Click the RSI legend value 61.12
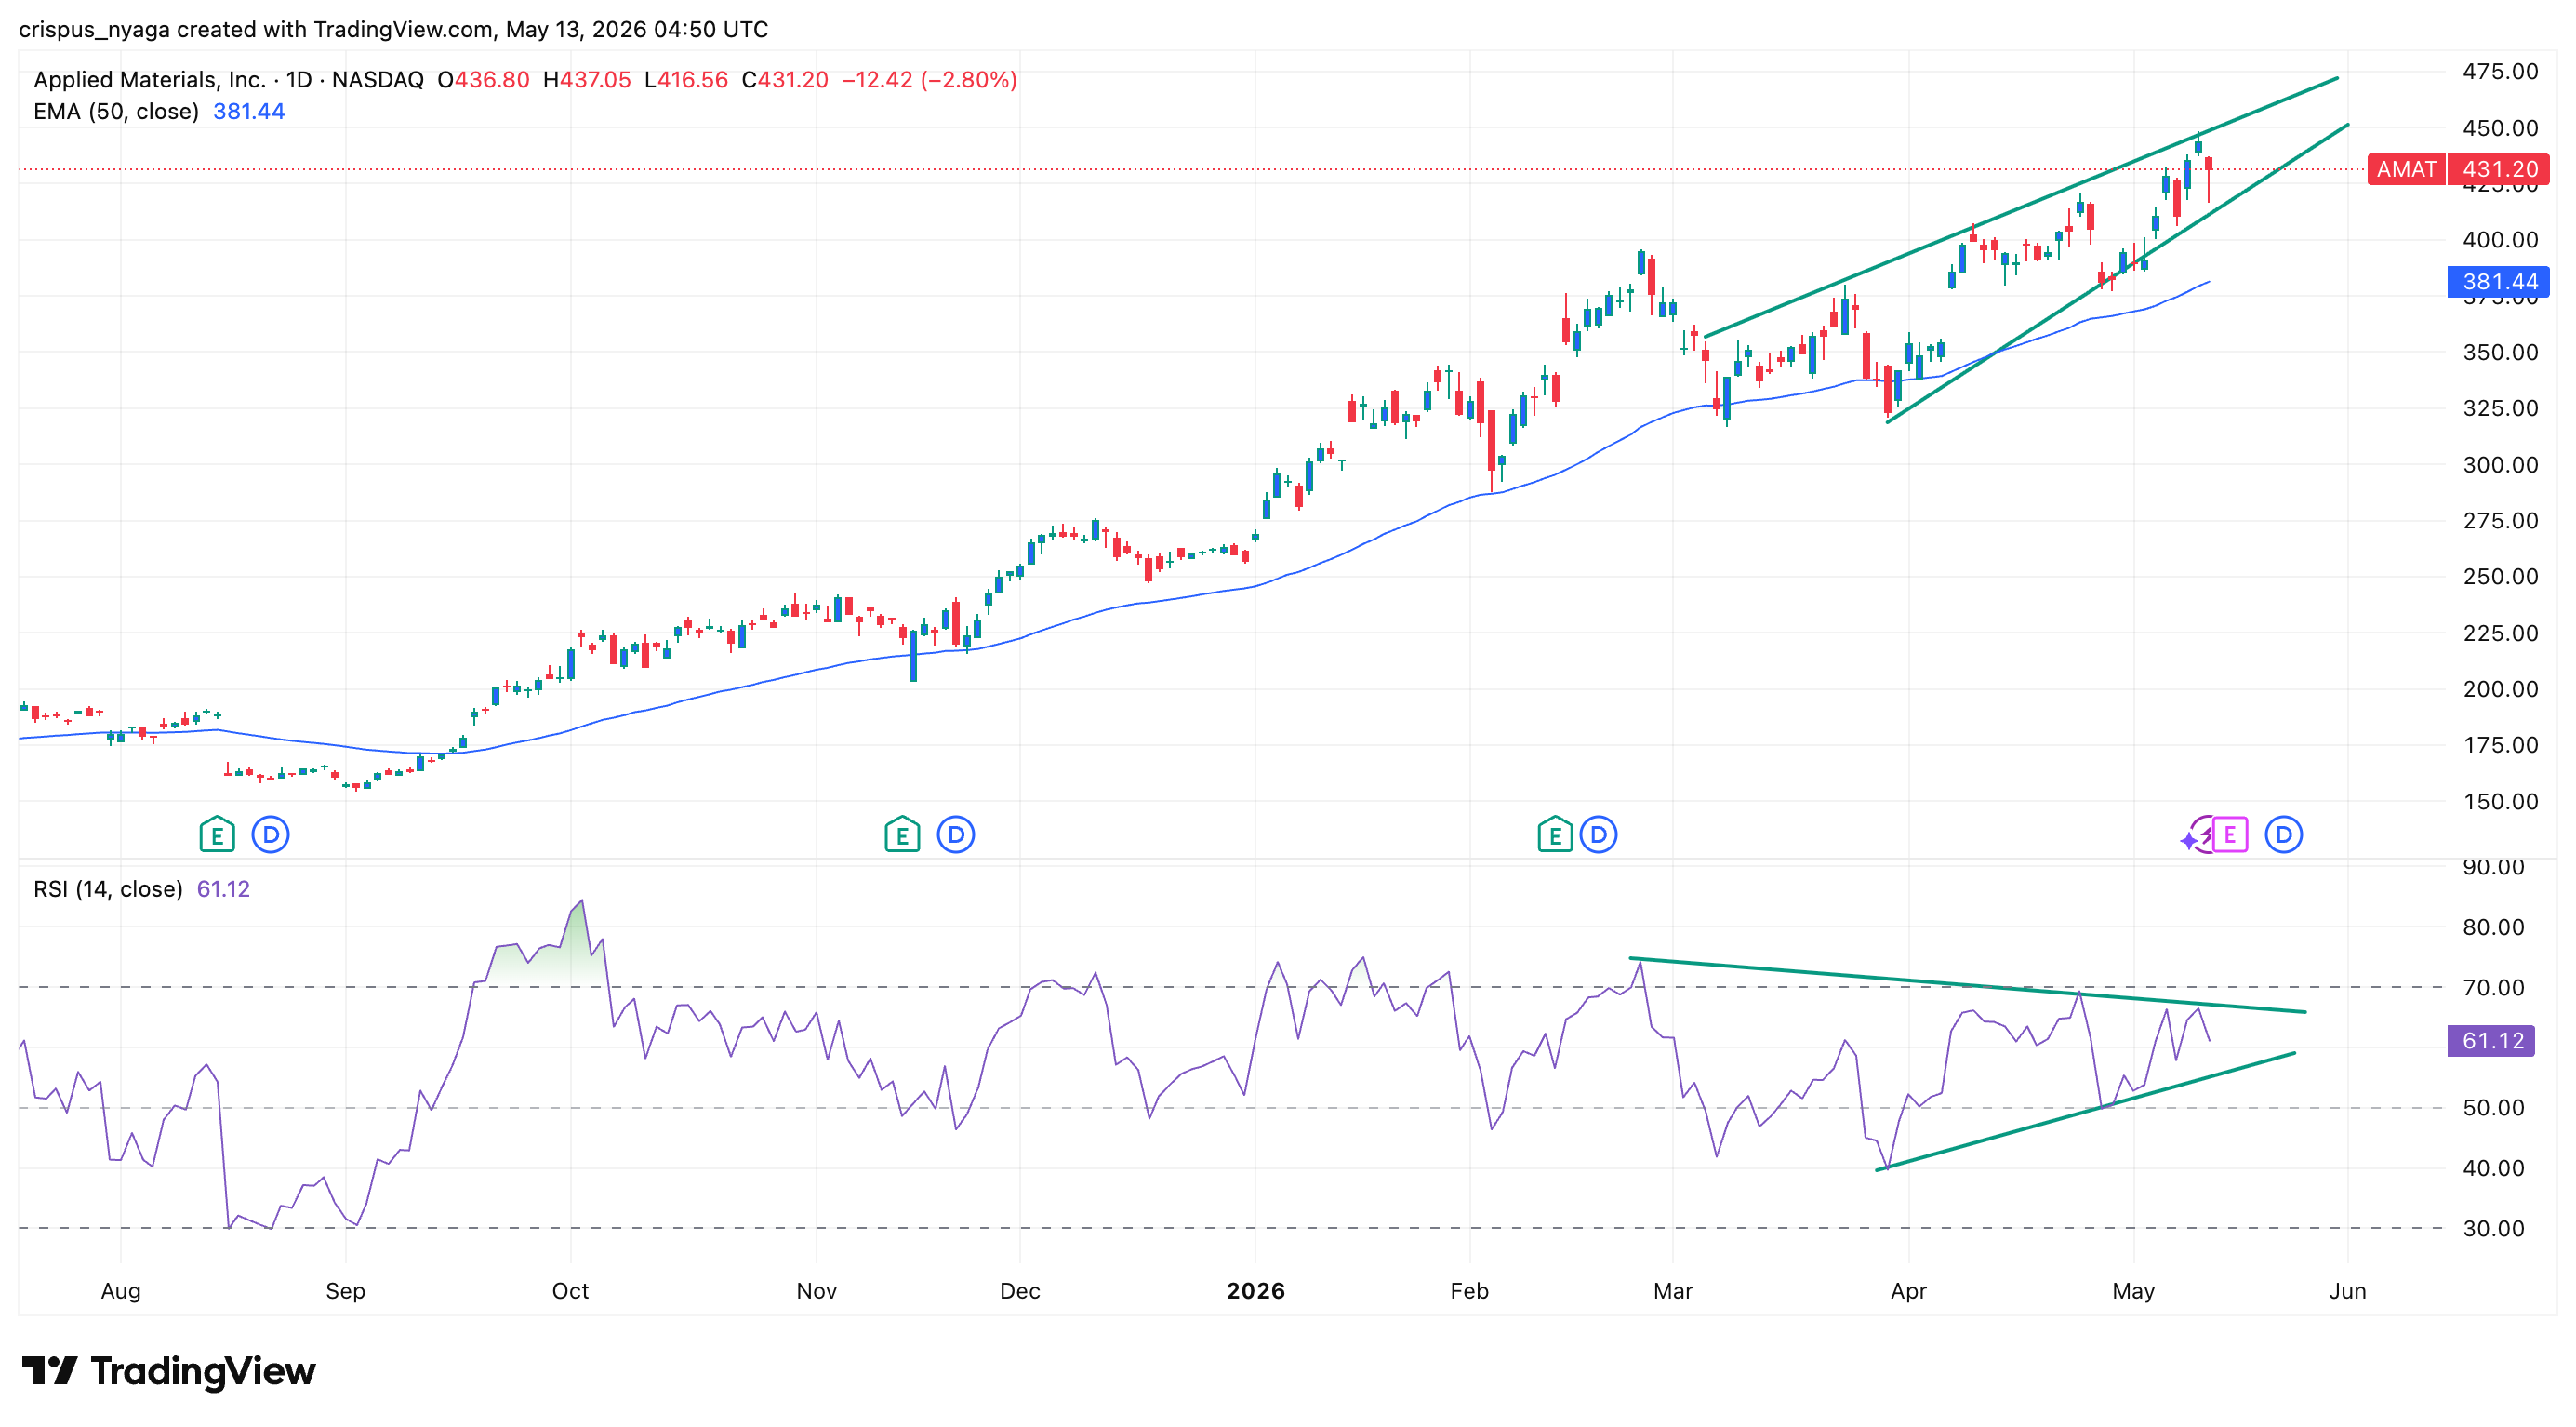 click(223, 889)
